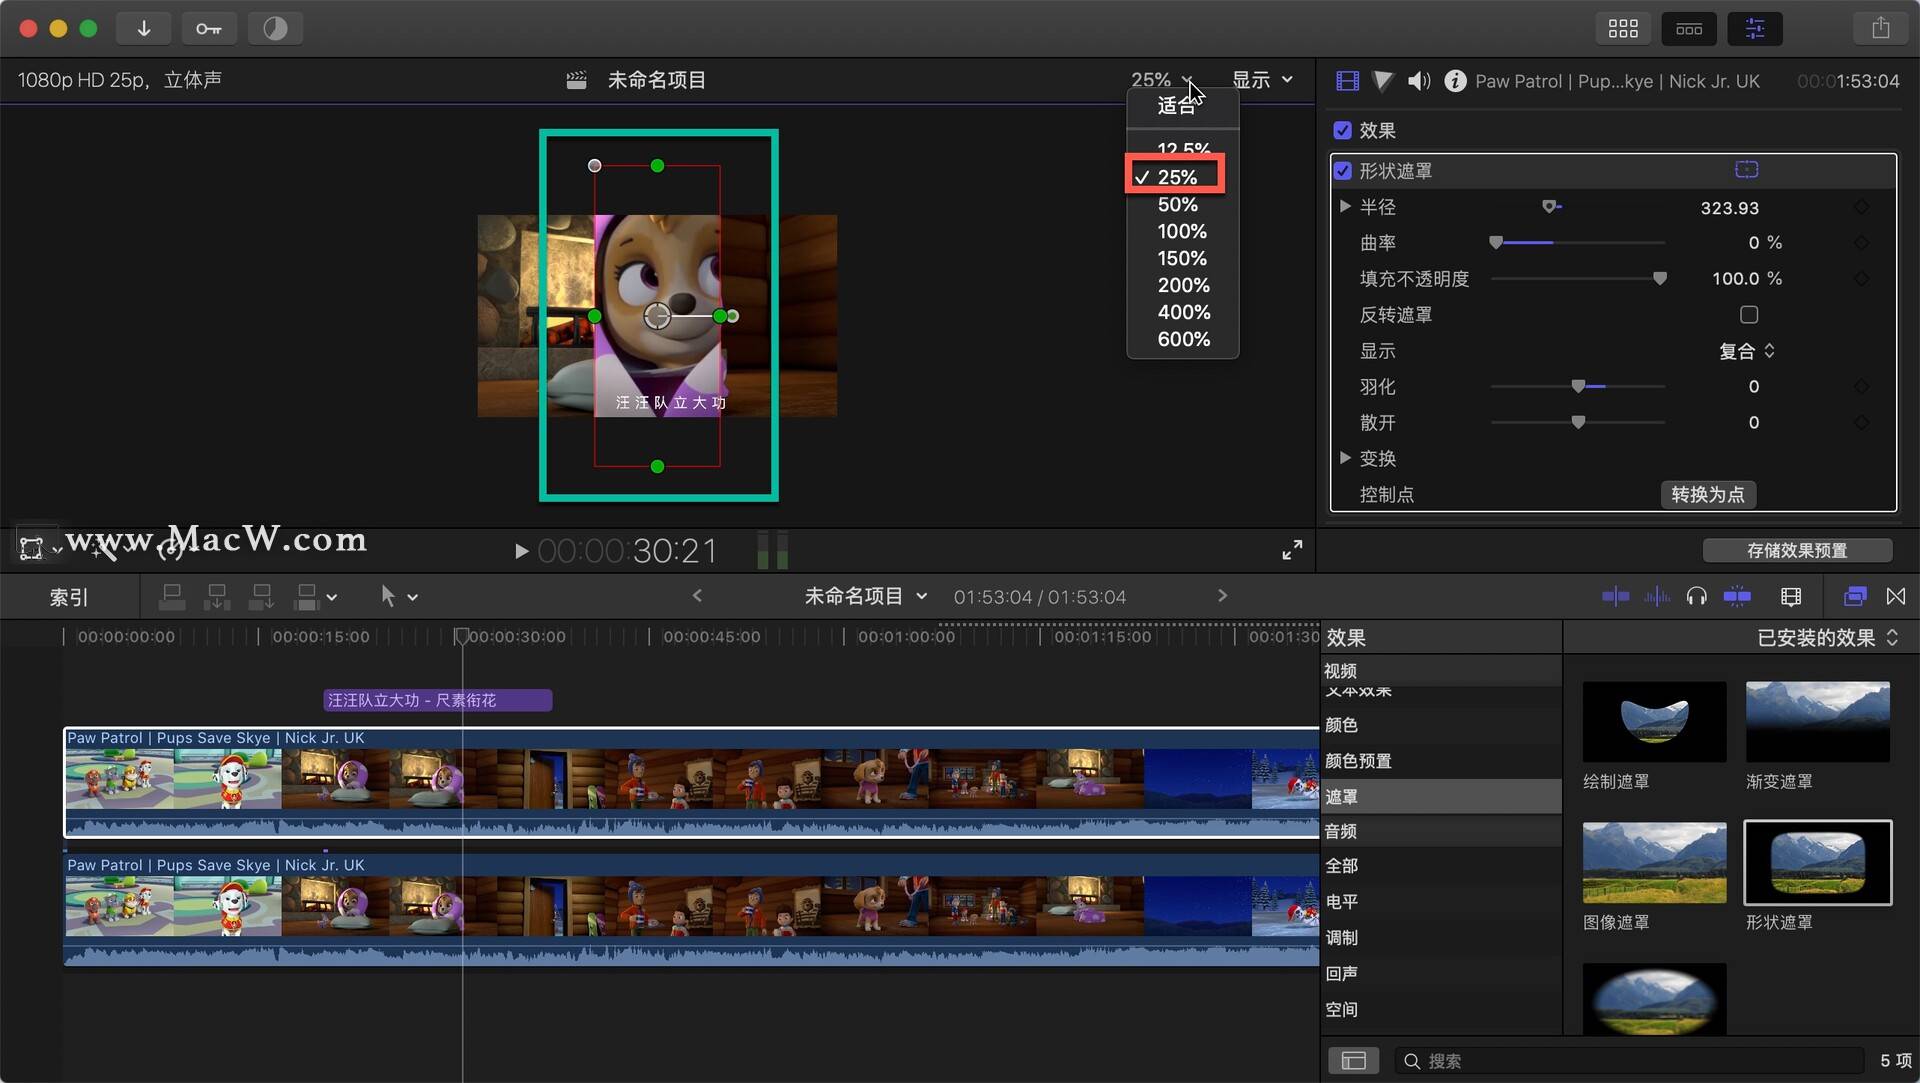Enter fullscreen viewer with expand arrows
This screenshot has width=1920, height=1083.
1292,550
